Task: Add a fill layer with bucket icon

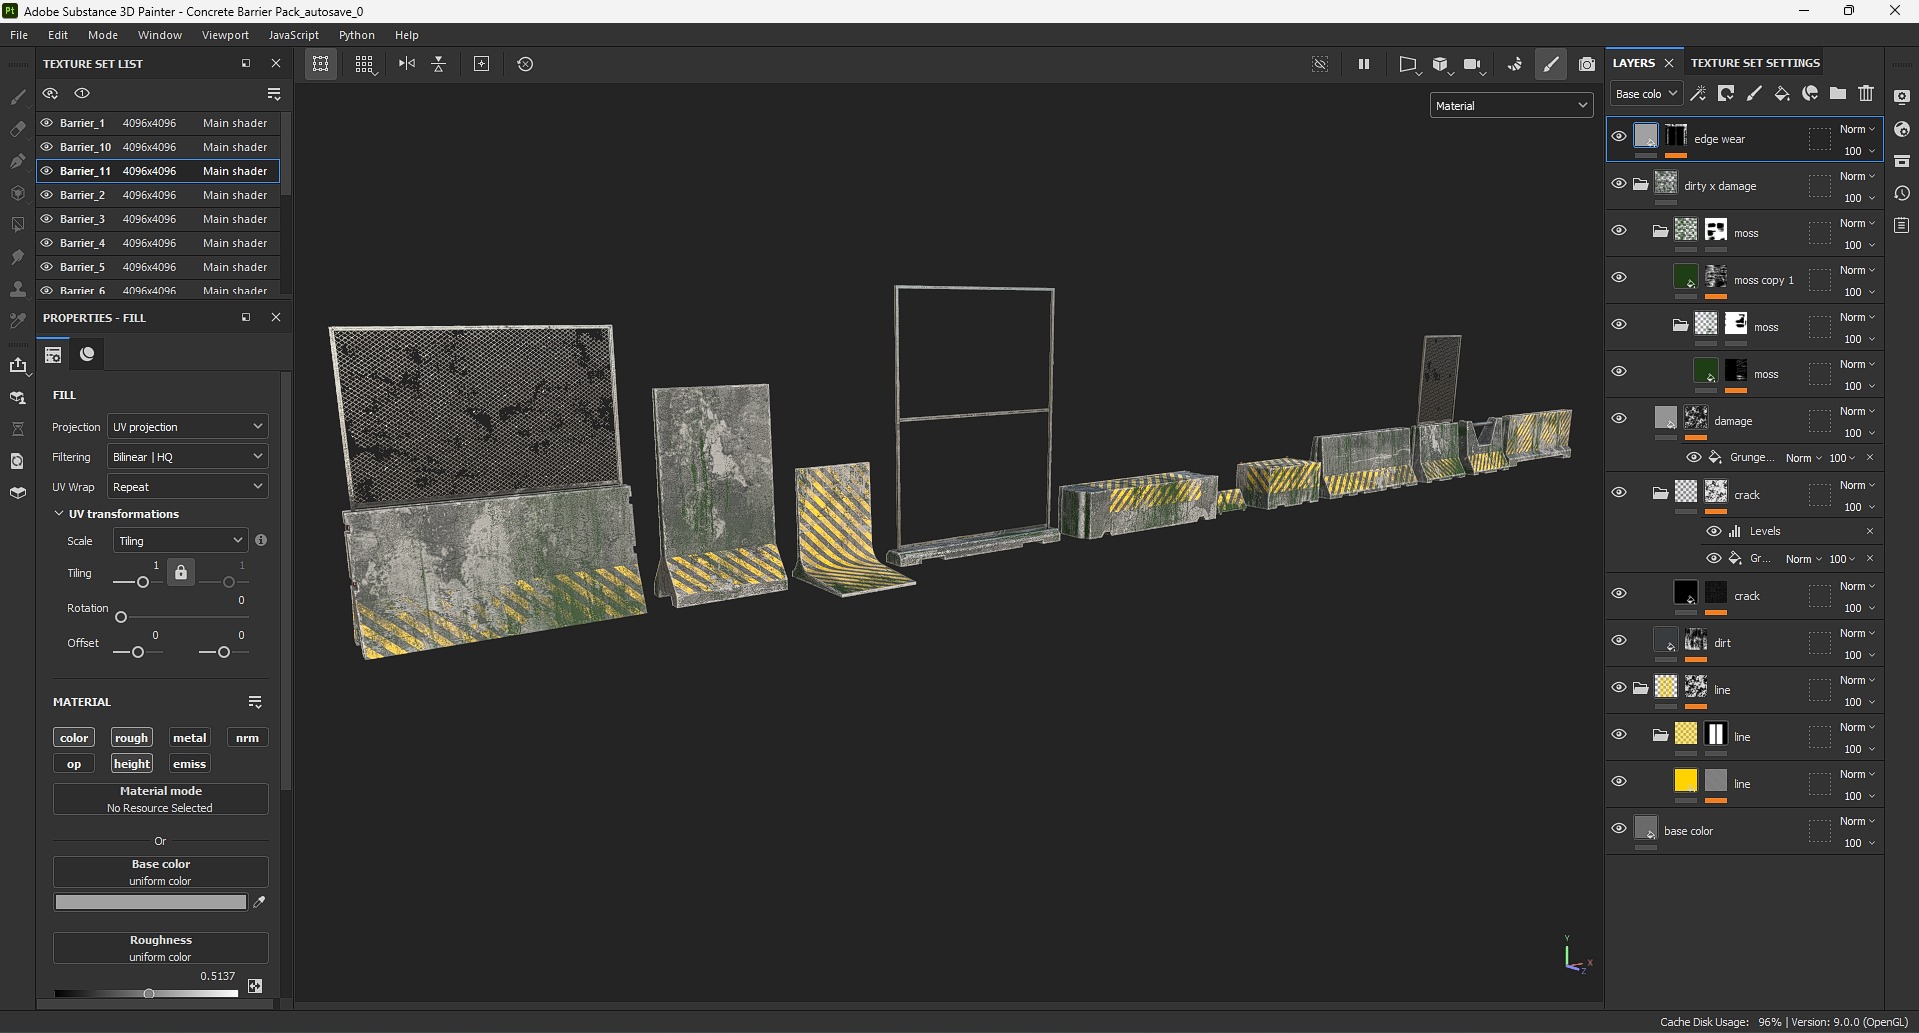Action: pos(1782,93)
